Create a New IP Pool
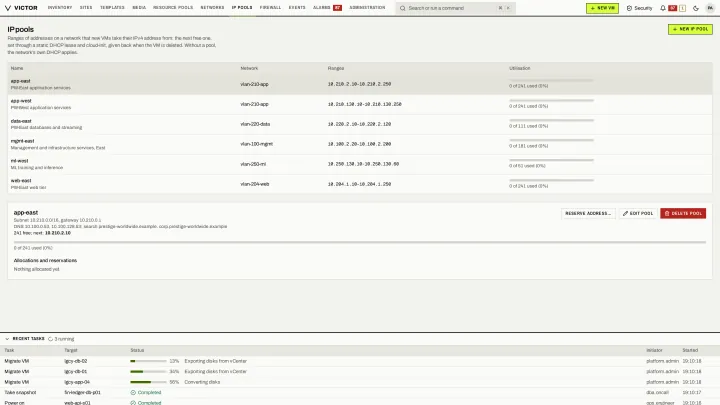720x405 pixels. tap(690, 29)
